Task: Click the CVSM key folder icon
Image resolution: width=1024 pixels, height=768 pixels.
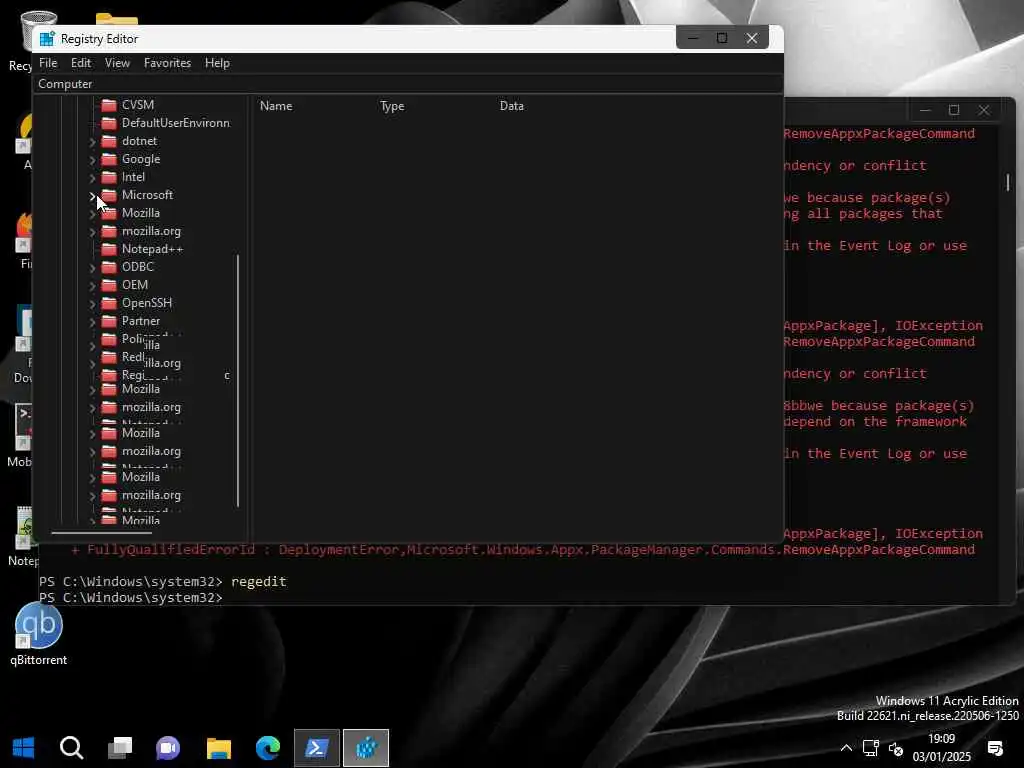Action: [109, 105]
